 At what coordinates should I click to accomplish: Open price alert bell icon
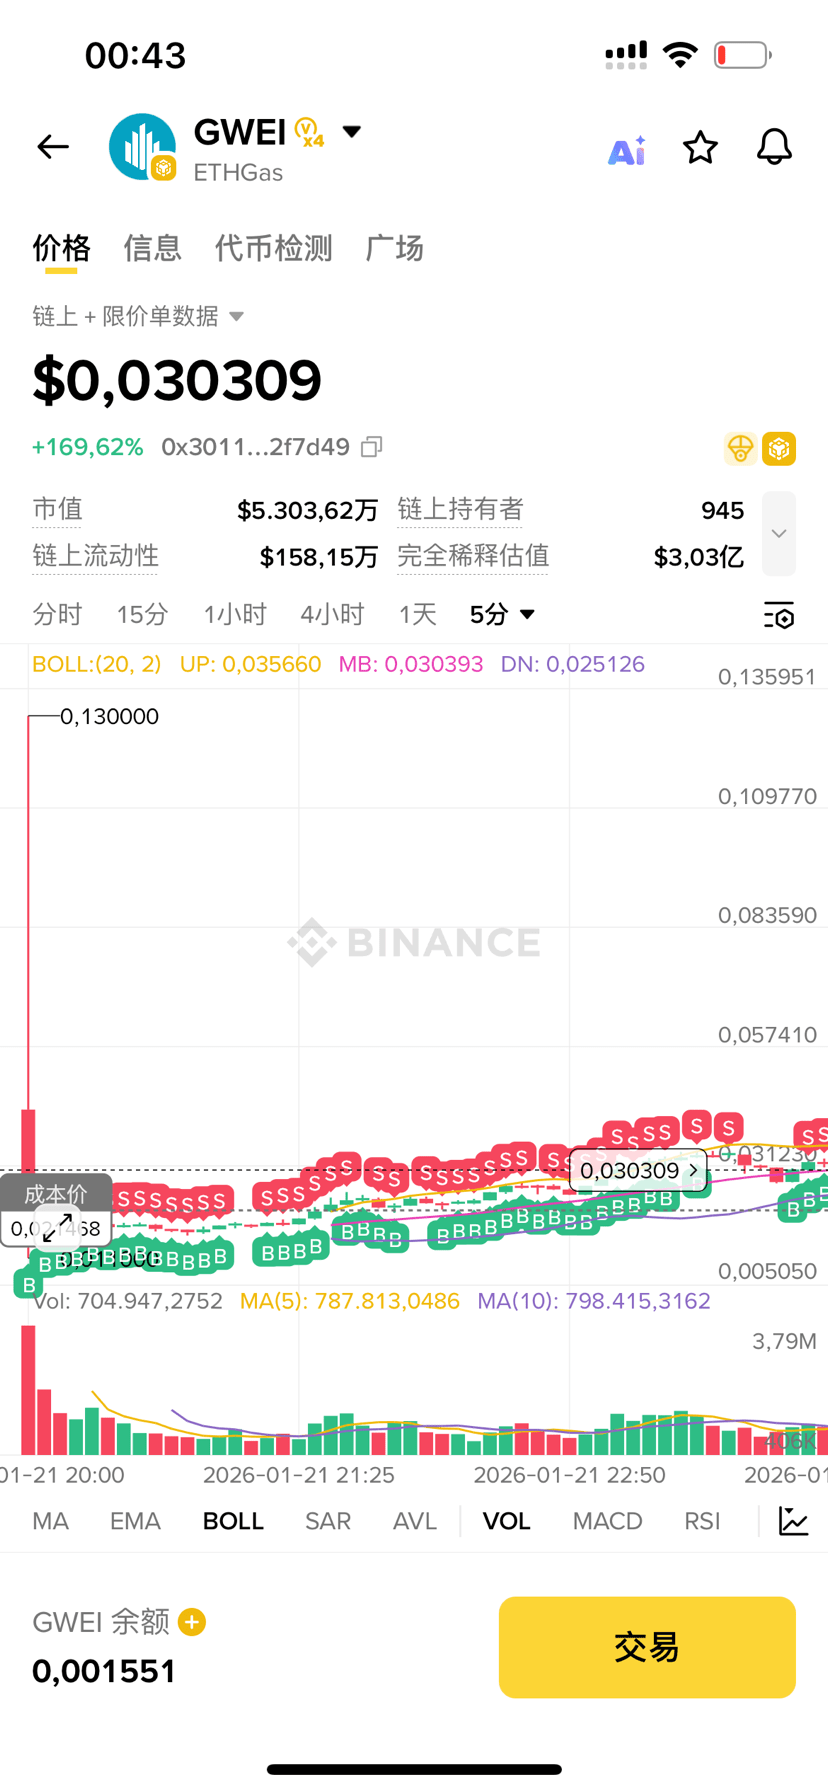[x=774, y=148]
